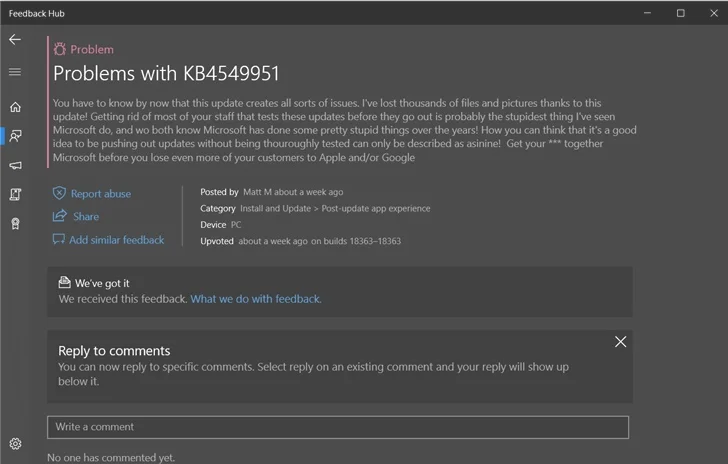The width and height of the screenshot is (728, 464).
Task: Maximize the Feedback Hub window
Action: pos(680,13)
